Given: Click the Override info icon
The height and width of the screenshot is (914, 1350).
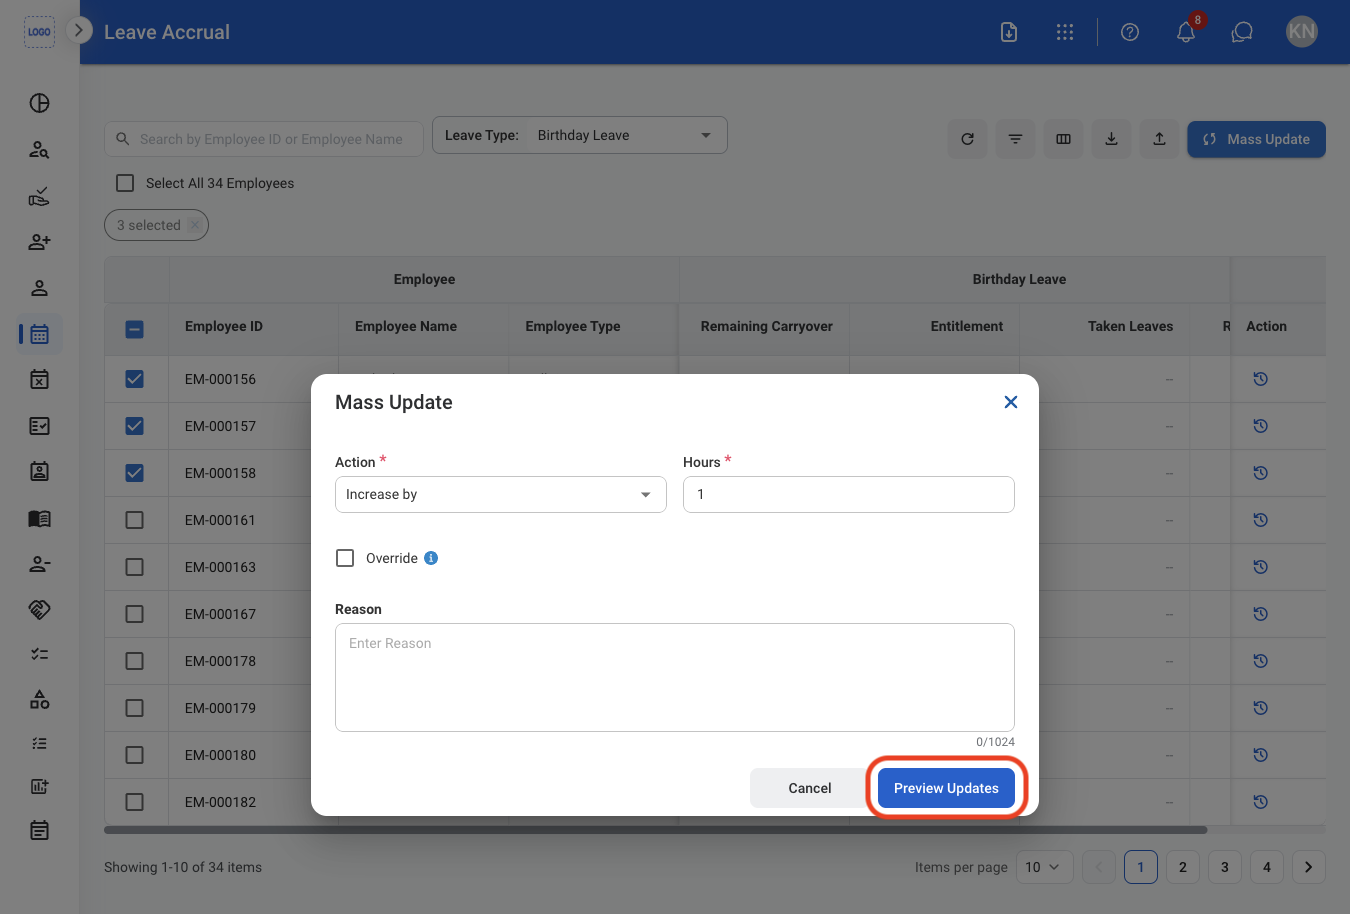Looking at the screenshot, I should point(431,558).
